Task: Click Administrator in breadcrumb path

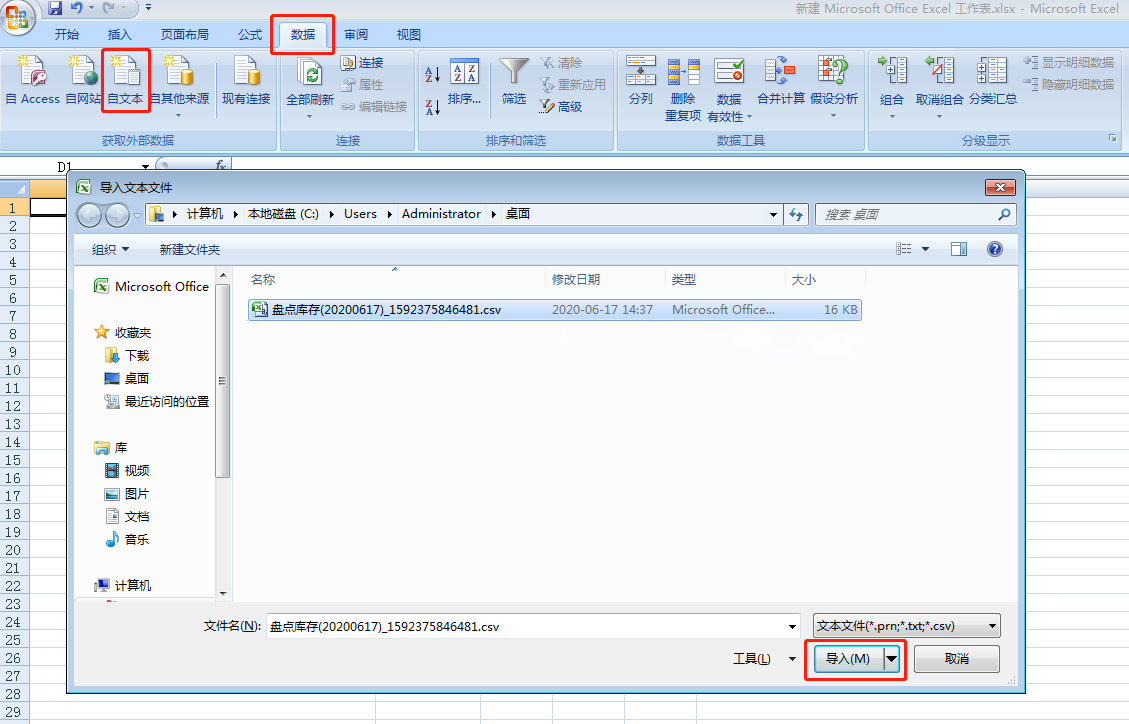Action: (x=441, y=214)
